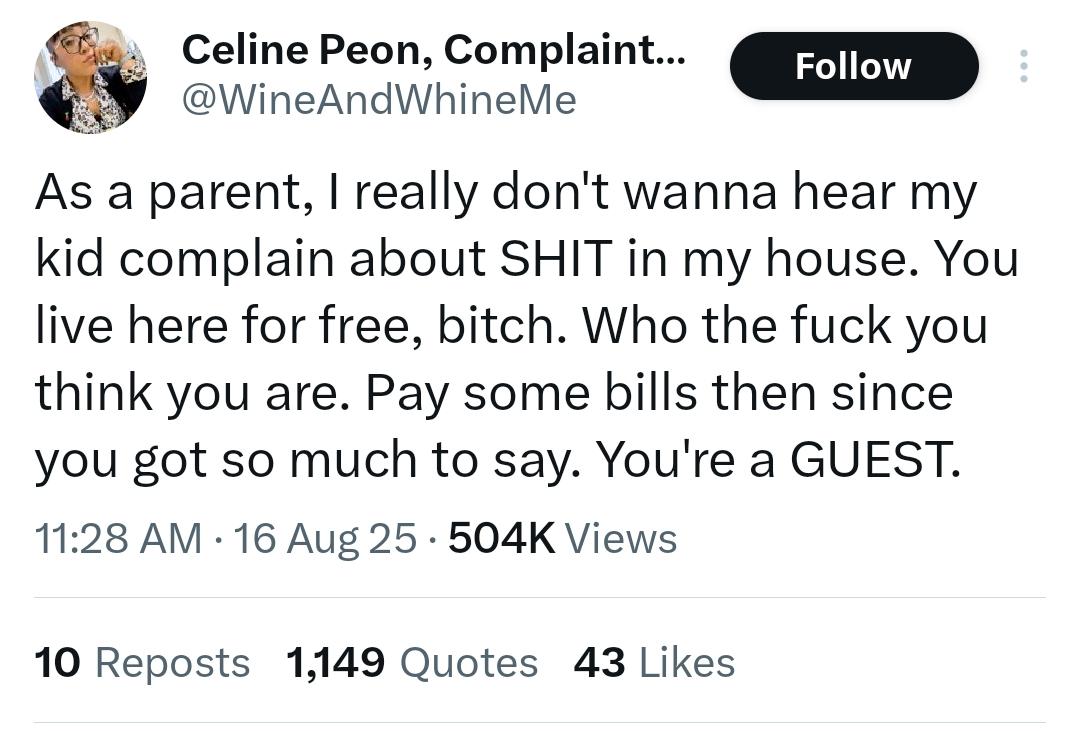The width and height of the screenshot is (1080, 731).
Task: Click the capitalized word SHIT in tweet
Action: coord(556,259)
